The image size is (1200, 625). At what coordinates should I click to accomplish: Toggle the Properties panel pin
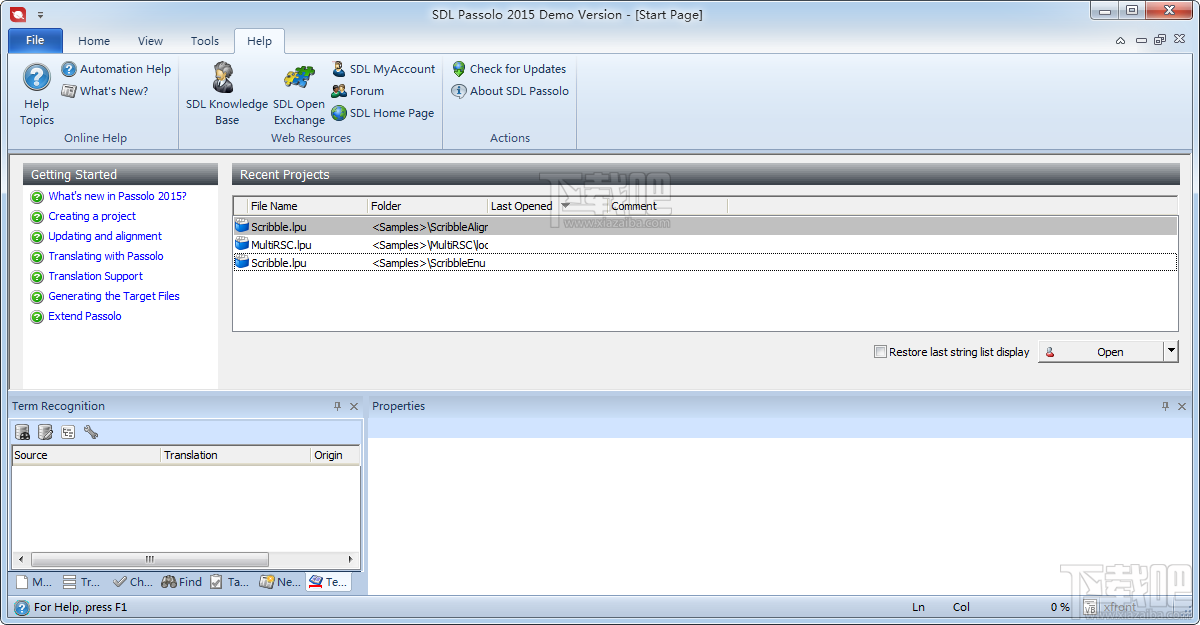1165,406
